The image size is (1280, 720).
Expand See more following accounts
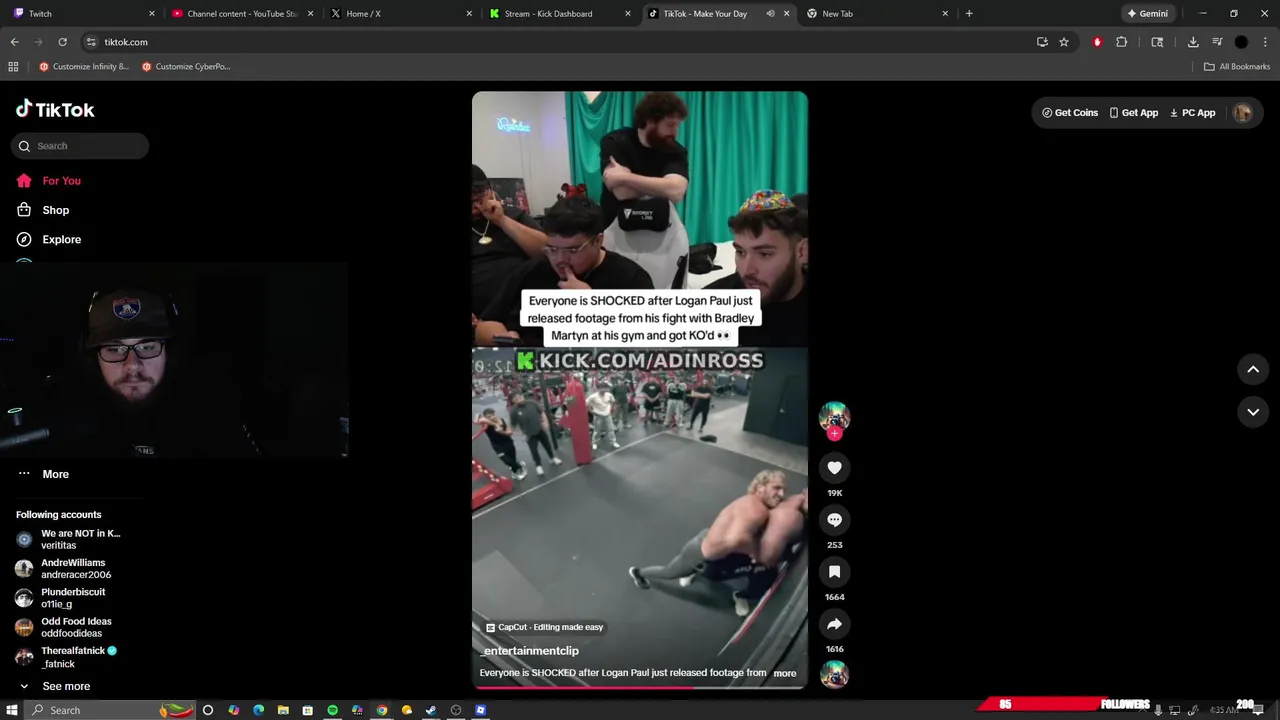(56, 686)
